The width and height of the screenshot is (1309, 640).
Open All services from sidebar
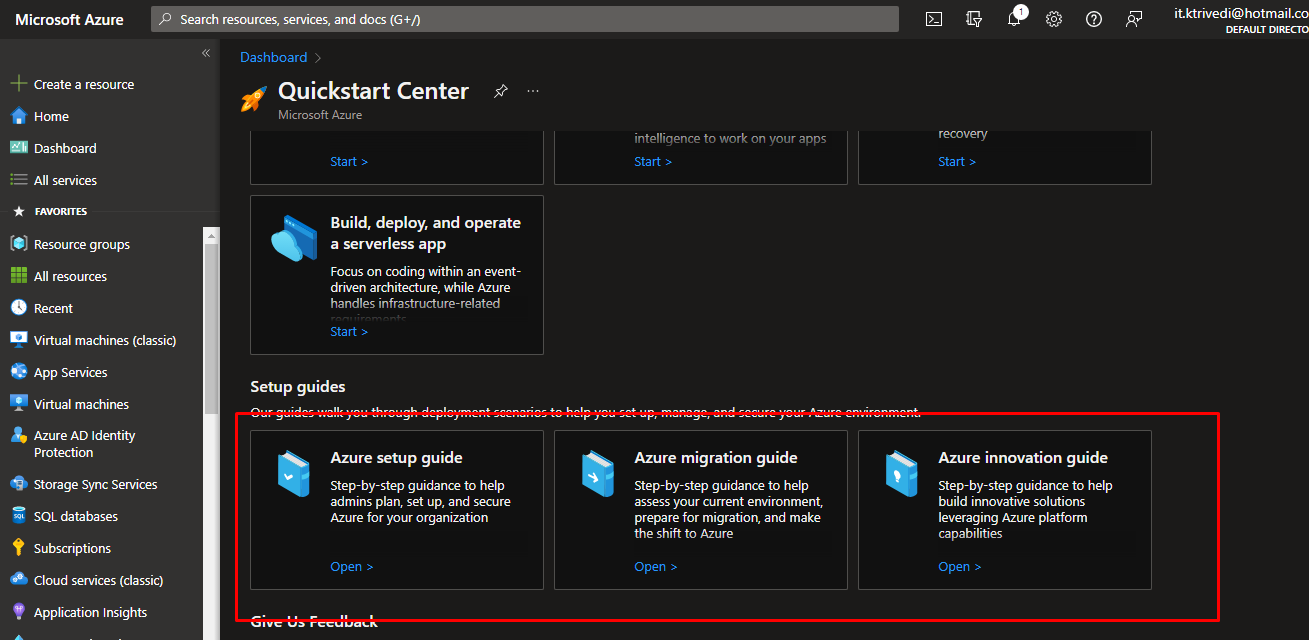click(x=65, y=181)
